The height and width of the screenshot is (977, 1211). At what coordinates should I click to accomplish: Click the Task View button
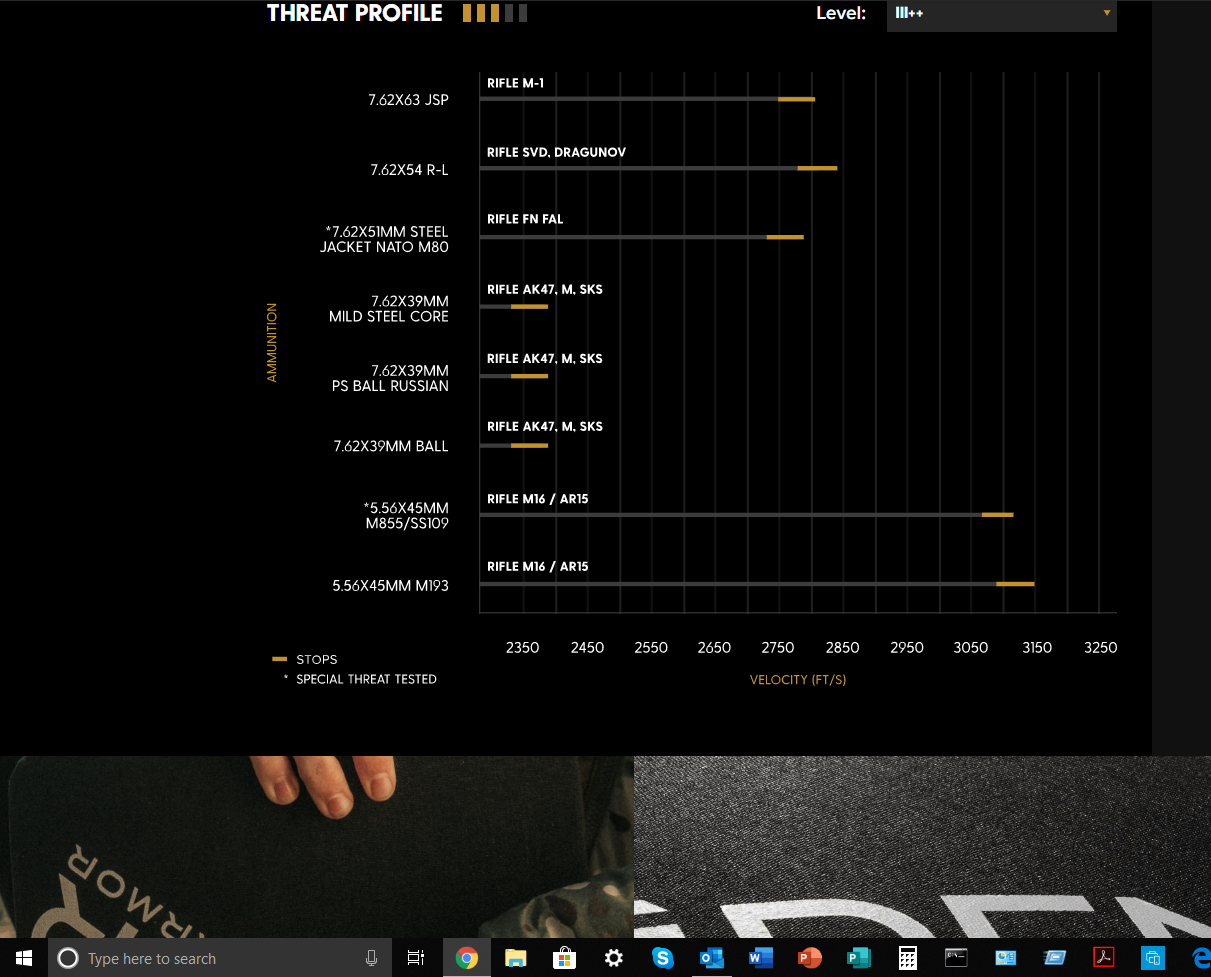point(416,958)
